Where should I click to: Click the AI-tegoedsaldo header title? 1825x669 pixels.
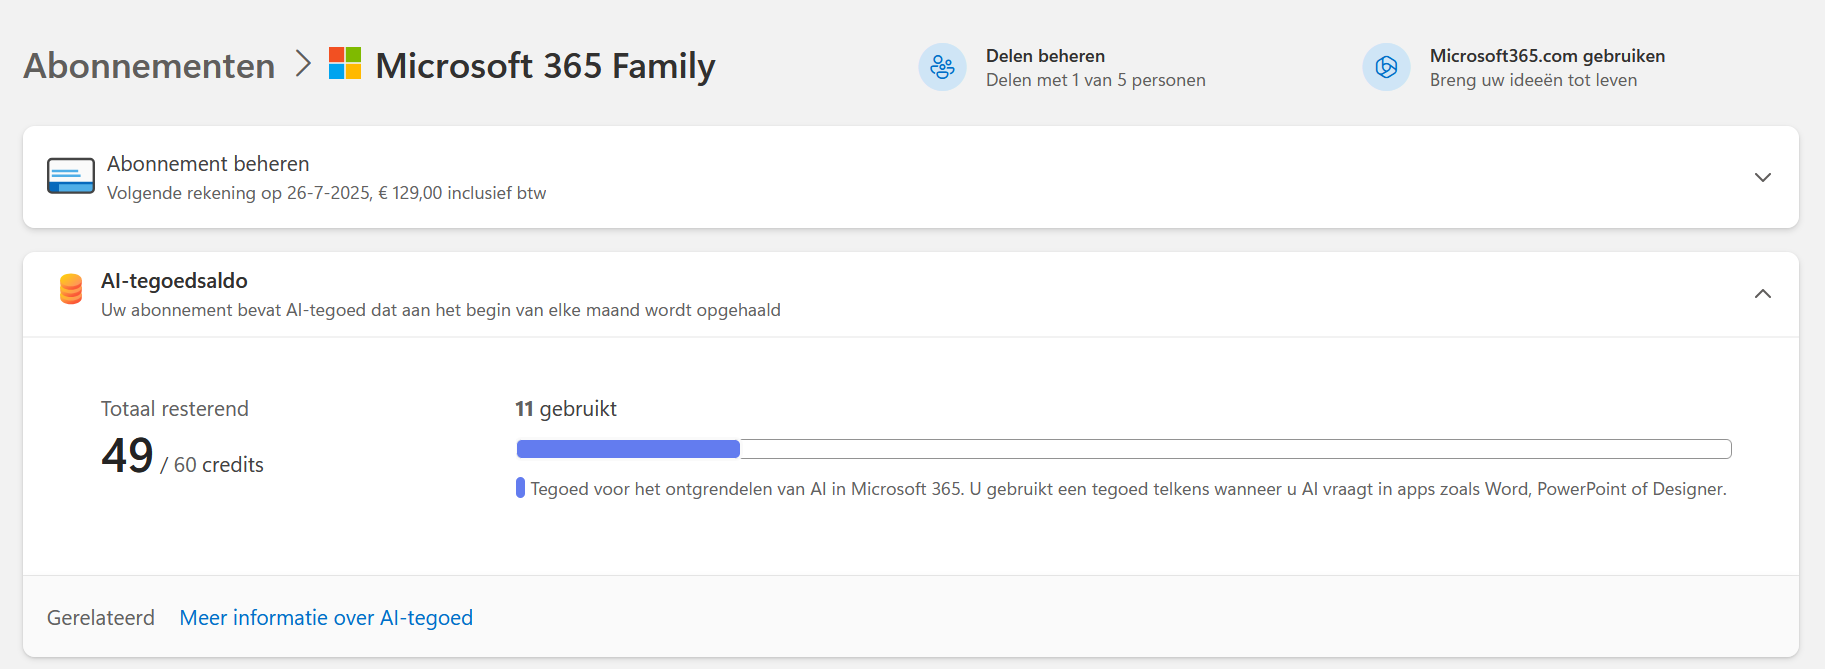click(174, 281)
